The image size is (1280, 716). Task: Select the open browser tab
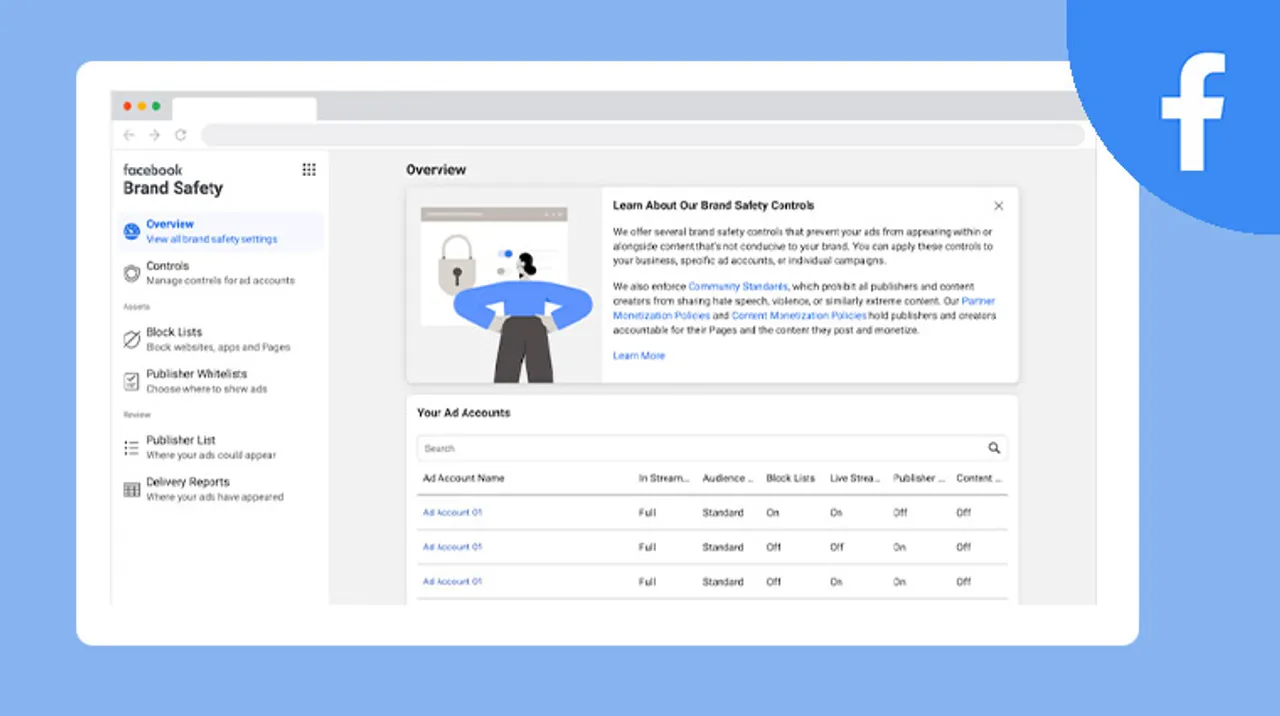(x=244, y=109)
